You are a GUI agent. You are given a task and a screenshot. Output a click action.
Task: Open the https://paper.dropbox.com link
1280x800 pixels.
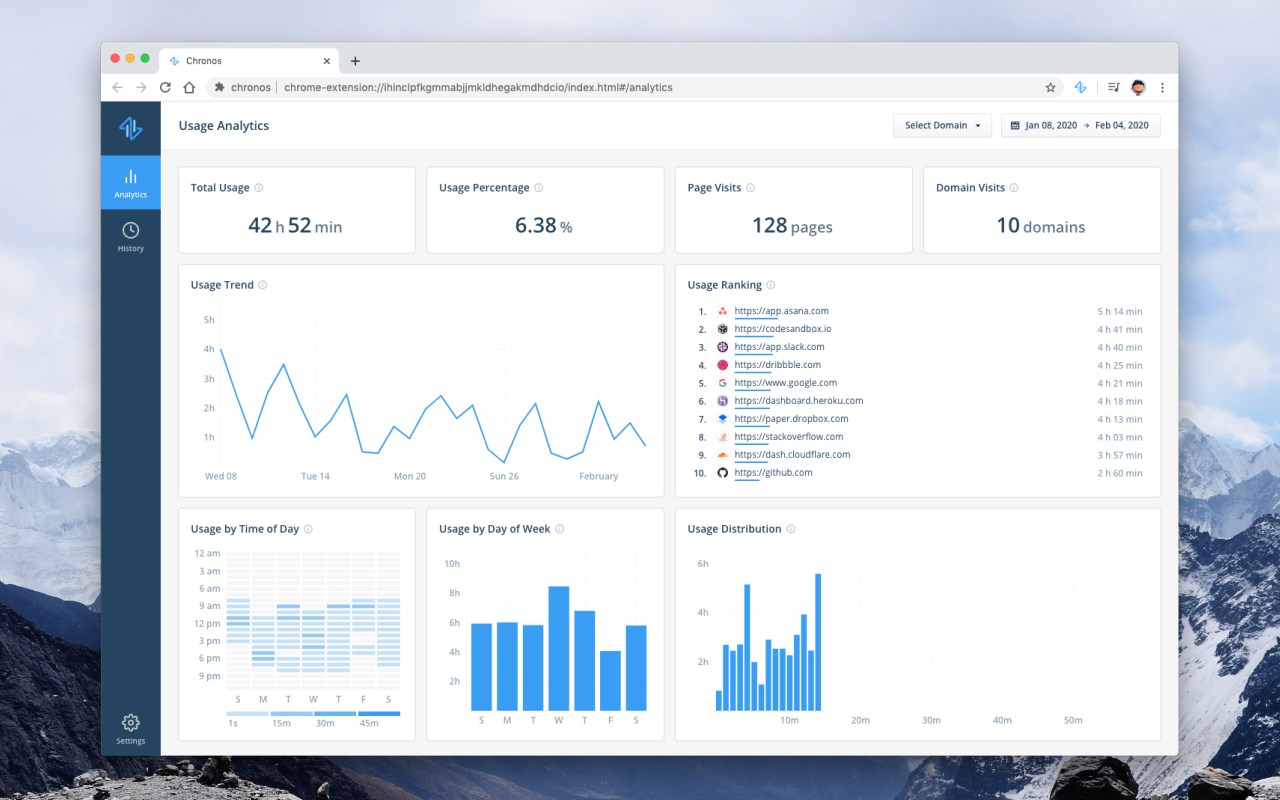coord(791,419)
